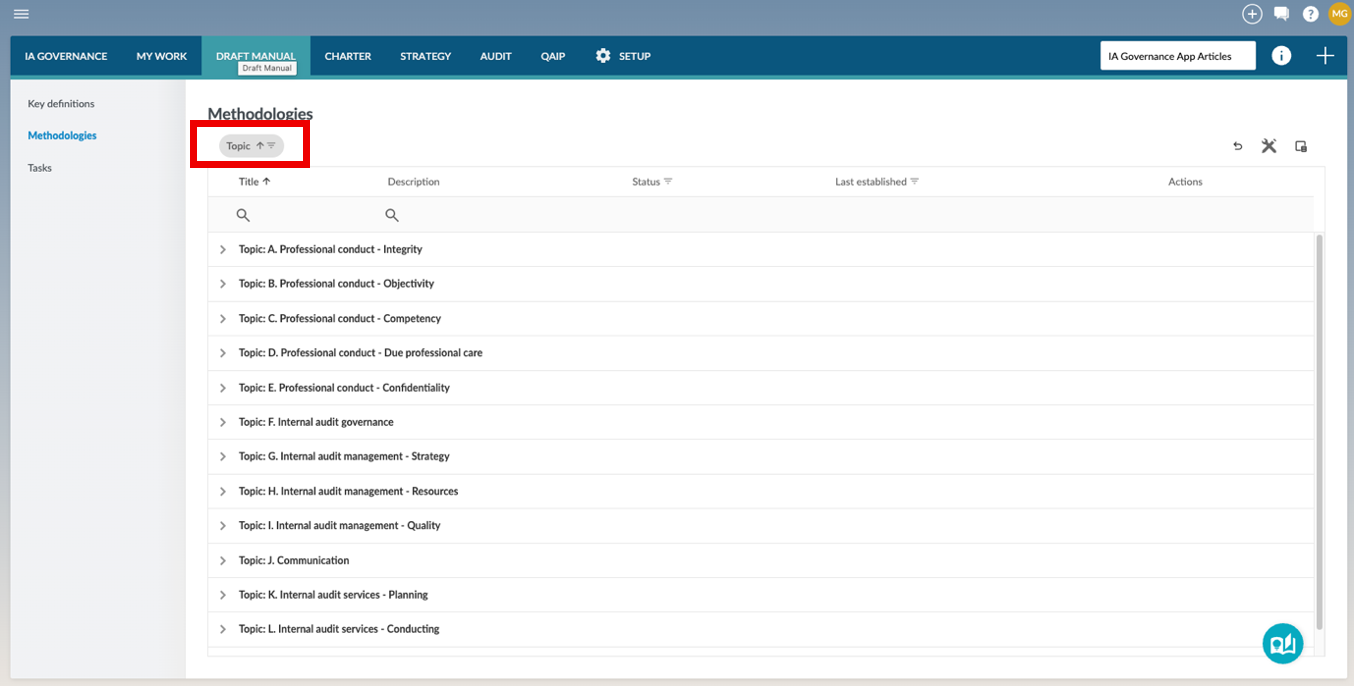Open the chat messages icon
The image size is (1354, 686).
1281,14
